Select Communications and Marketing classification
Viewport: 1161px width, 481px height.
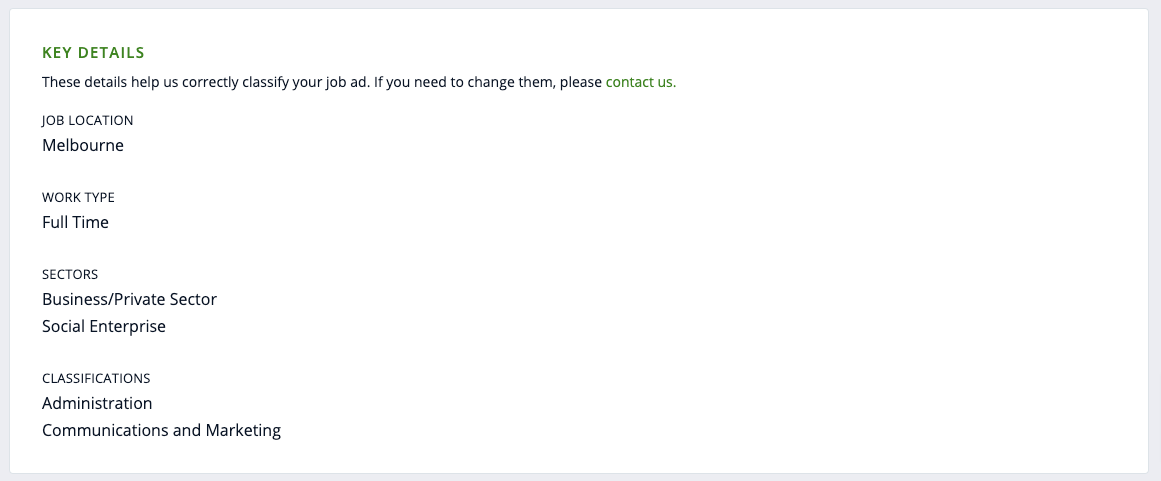click(x=161, y=430)
